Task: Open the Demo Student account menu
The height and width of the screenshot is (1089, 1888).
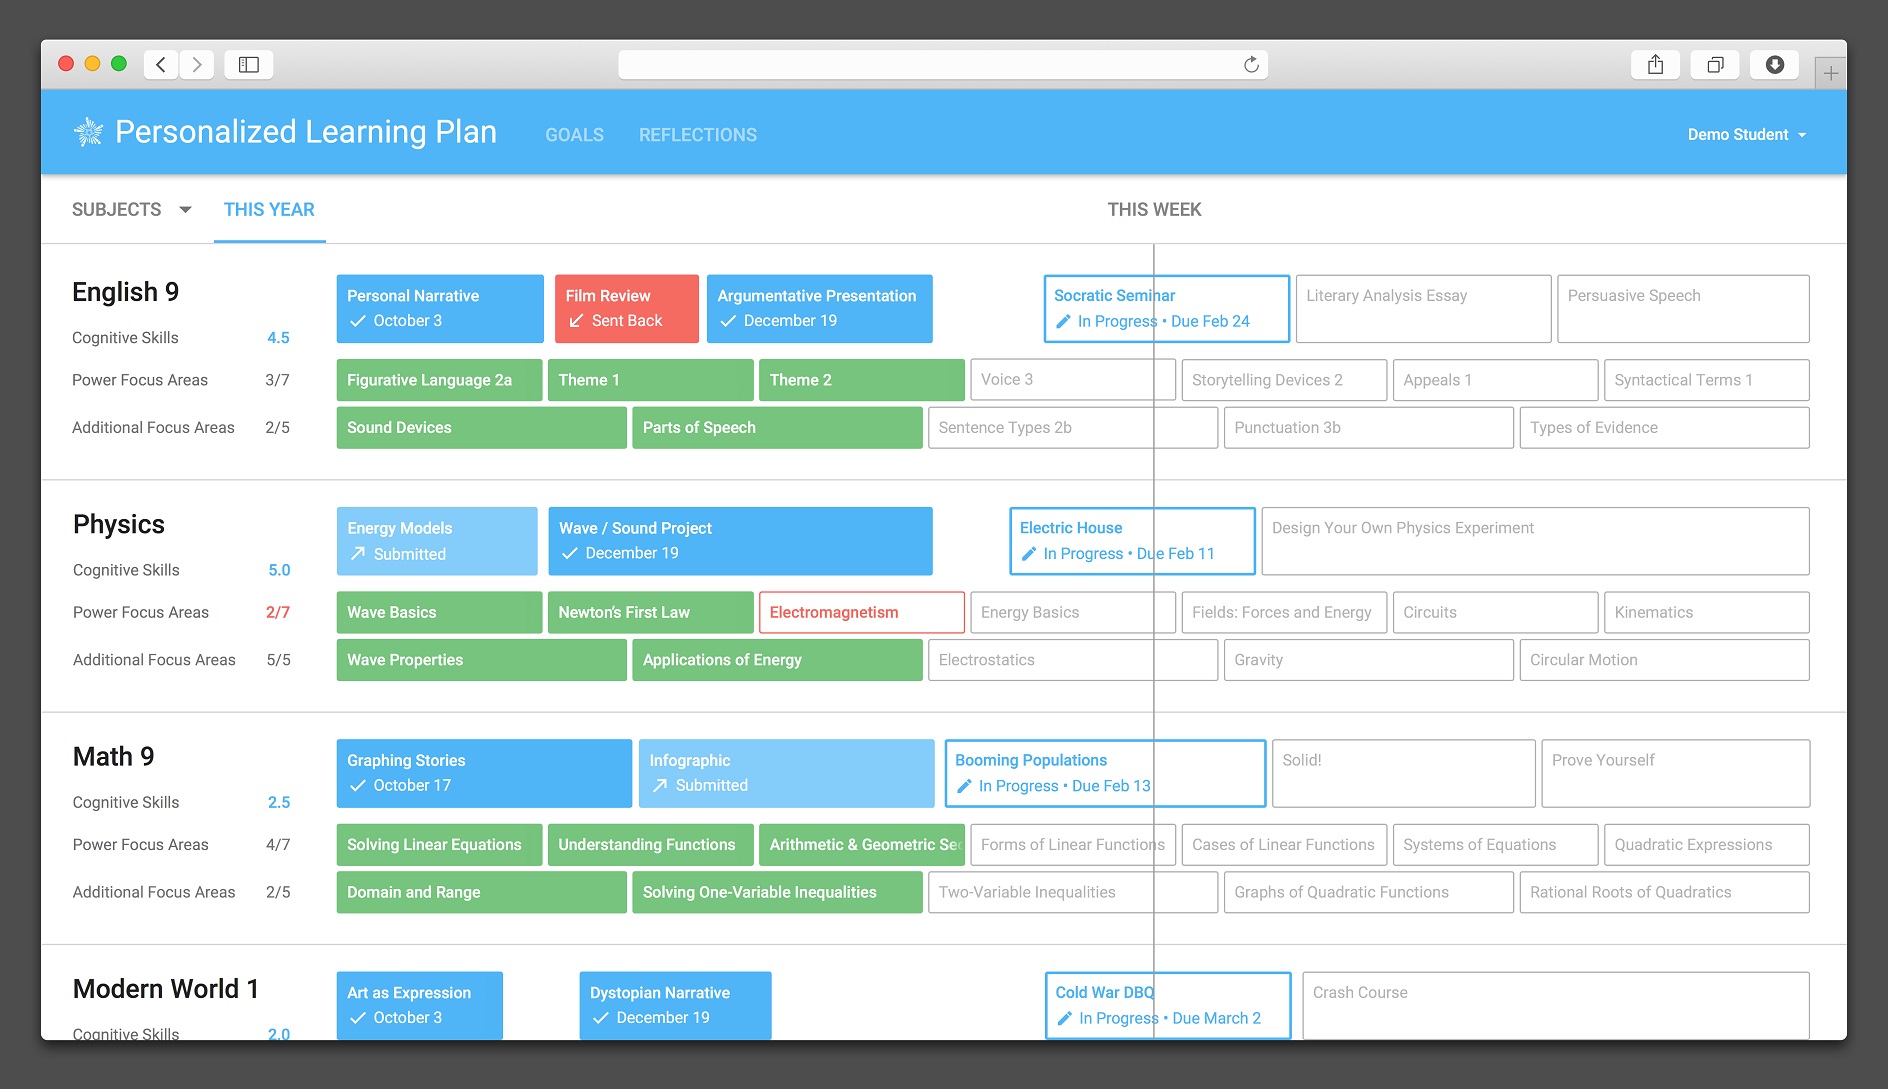Action: pyautogui.click(x=1746, y=135)
